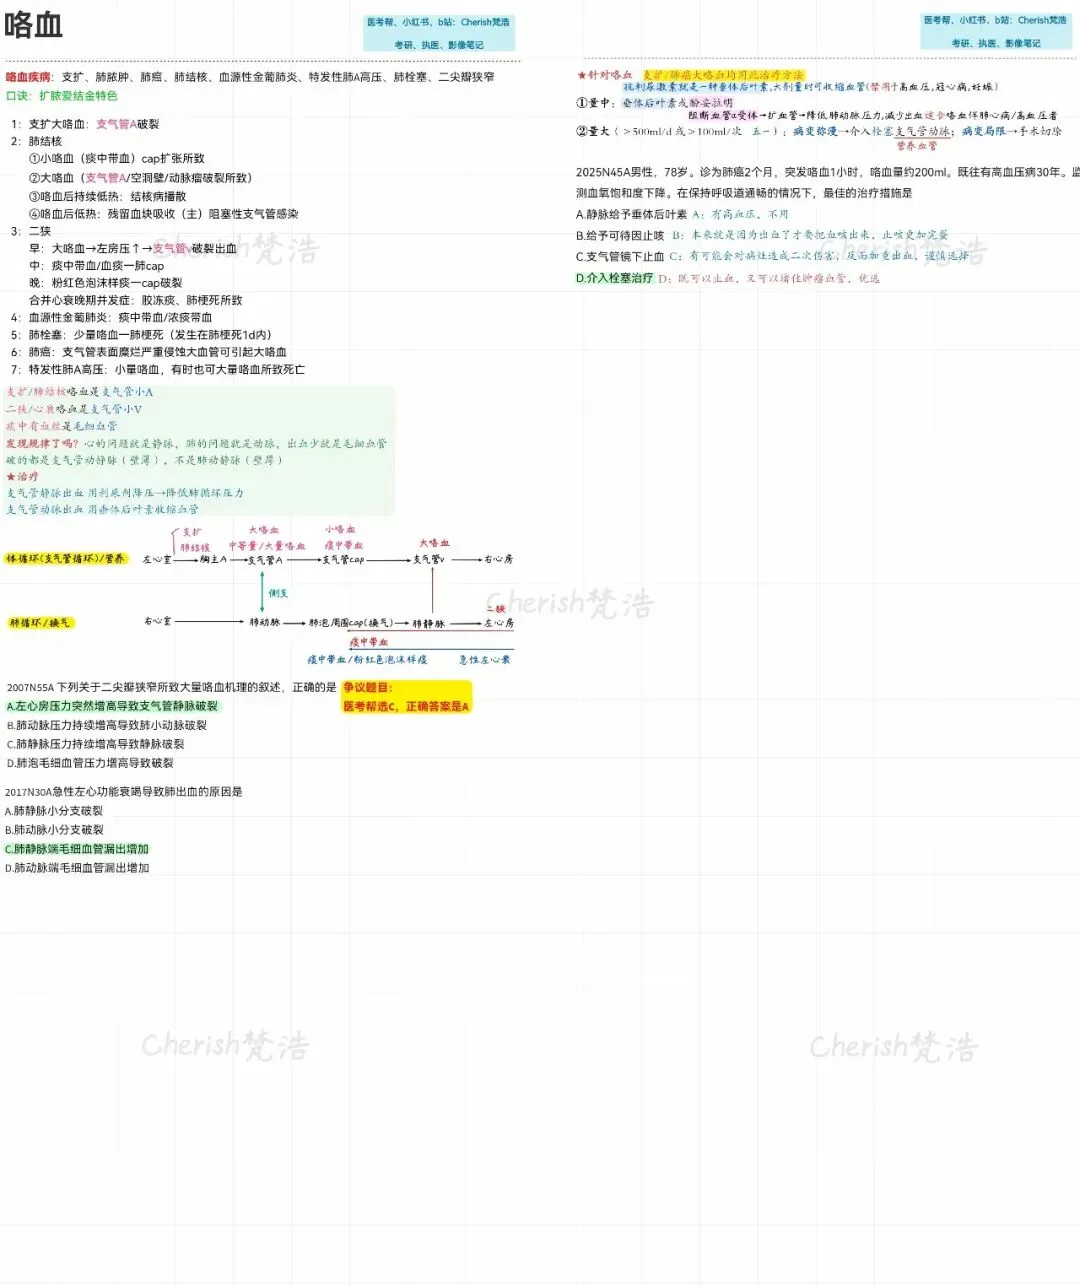Screen dimensions: 1080x1286
Task: Click the line starting '7: 特发性肺A高压'
Action: coord(158,369)
